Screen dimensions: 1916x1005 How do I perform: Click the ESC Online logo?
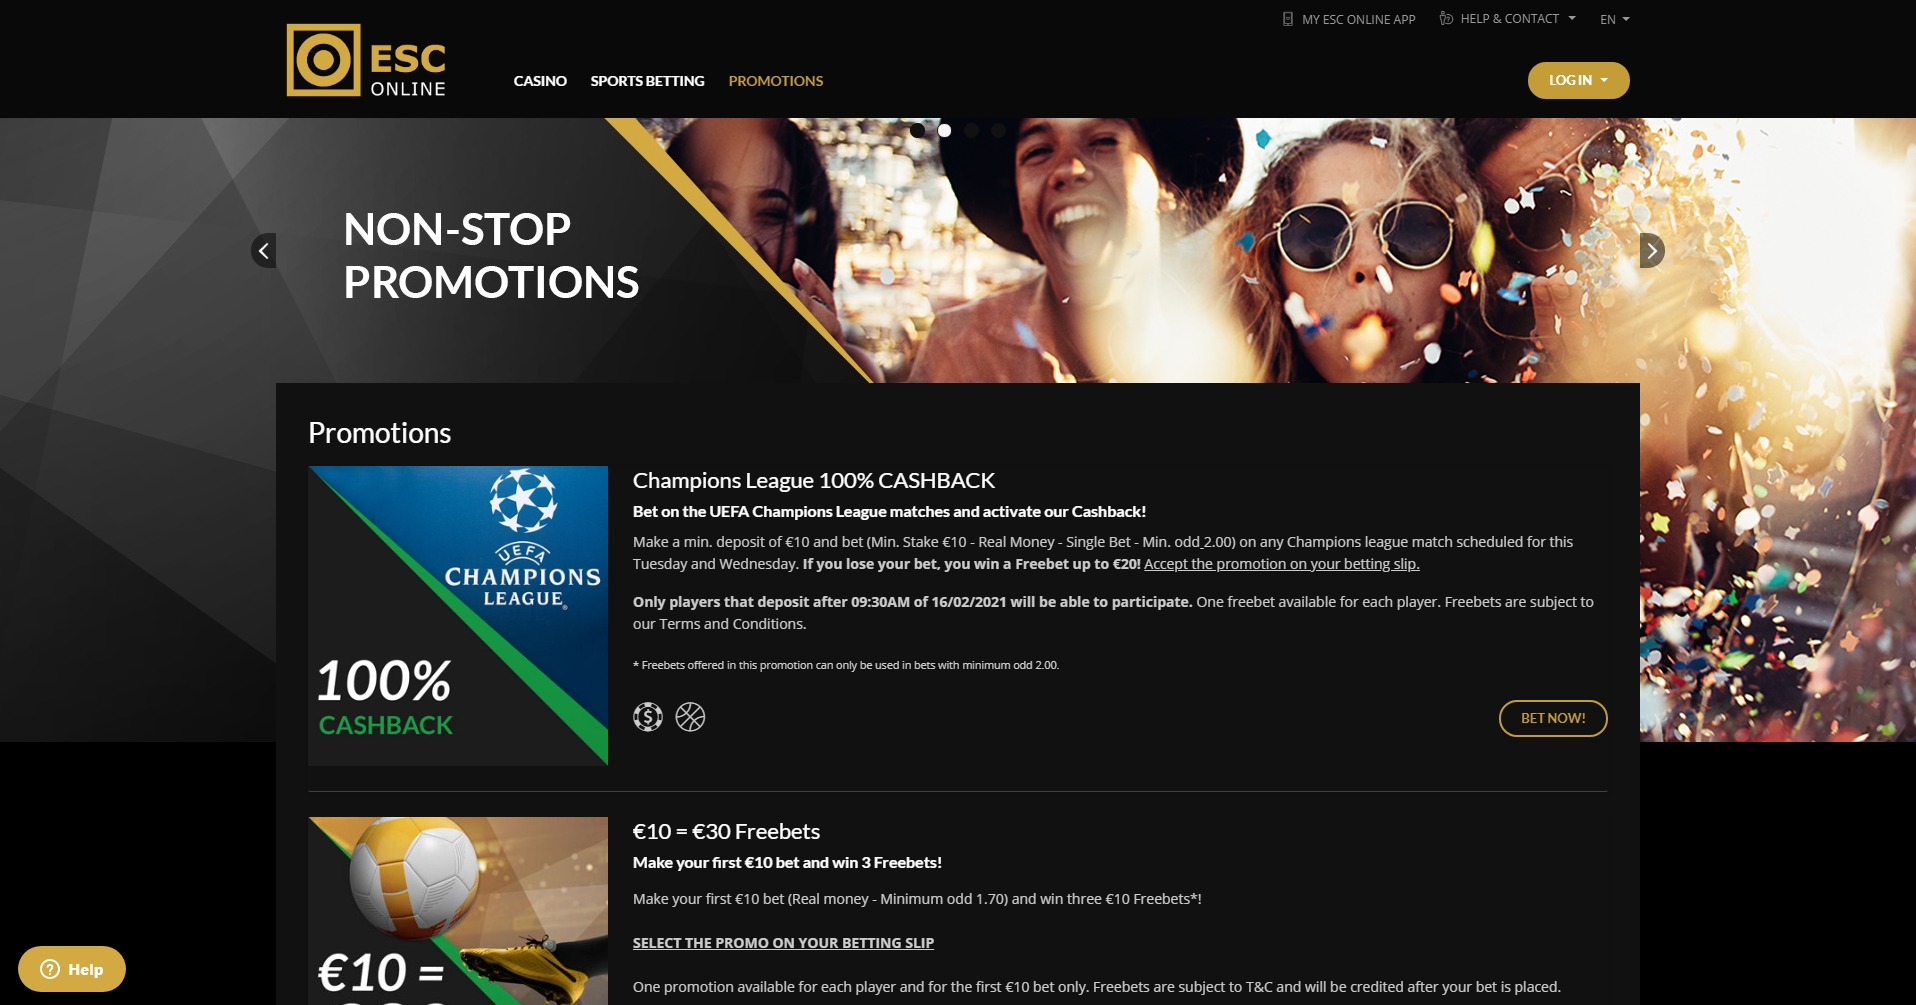coord(366,61)
